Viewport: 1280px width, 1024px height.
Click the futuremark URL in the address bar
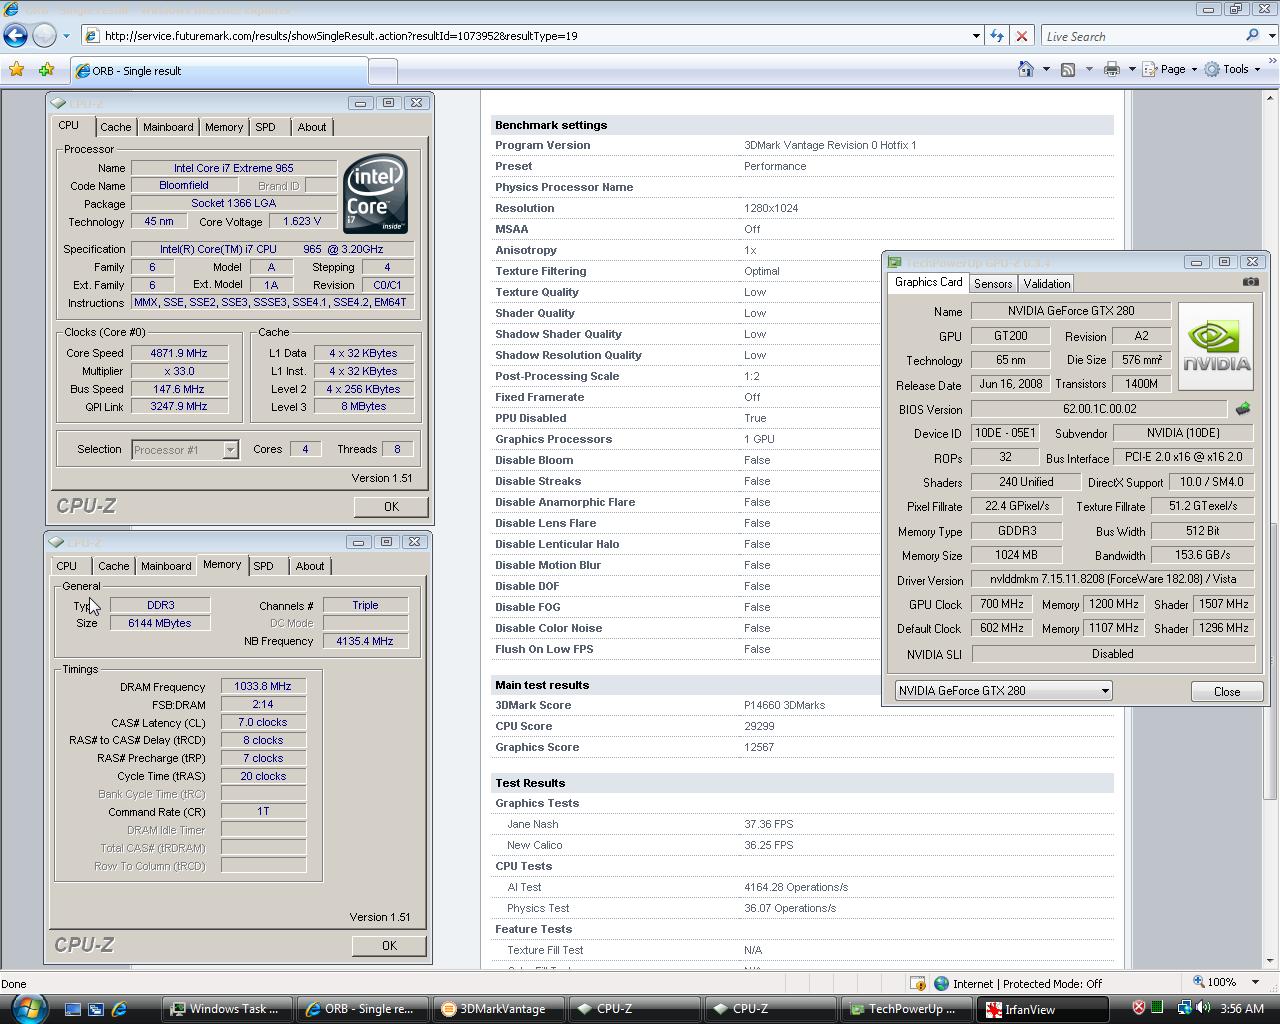click(x=340, y=36)
